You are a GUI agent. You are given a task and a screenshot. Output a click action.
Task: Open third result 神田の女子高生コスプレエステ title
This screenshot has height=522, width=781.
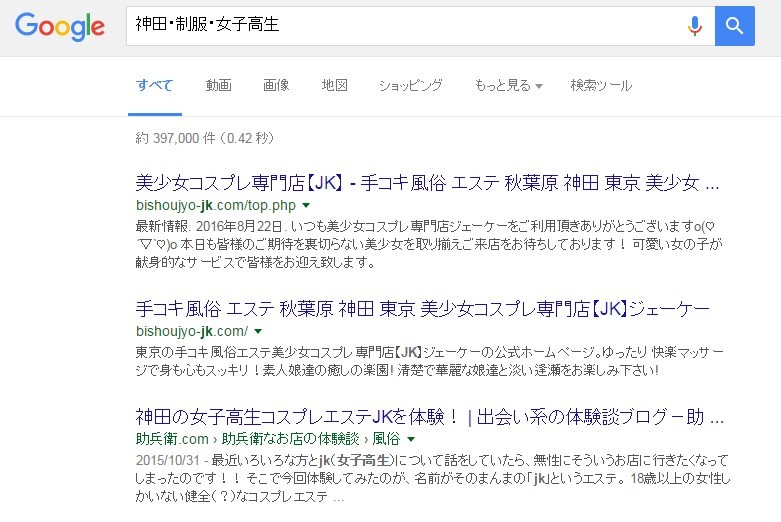click(x=429, y=417)
